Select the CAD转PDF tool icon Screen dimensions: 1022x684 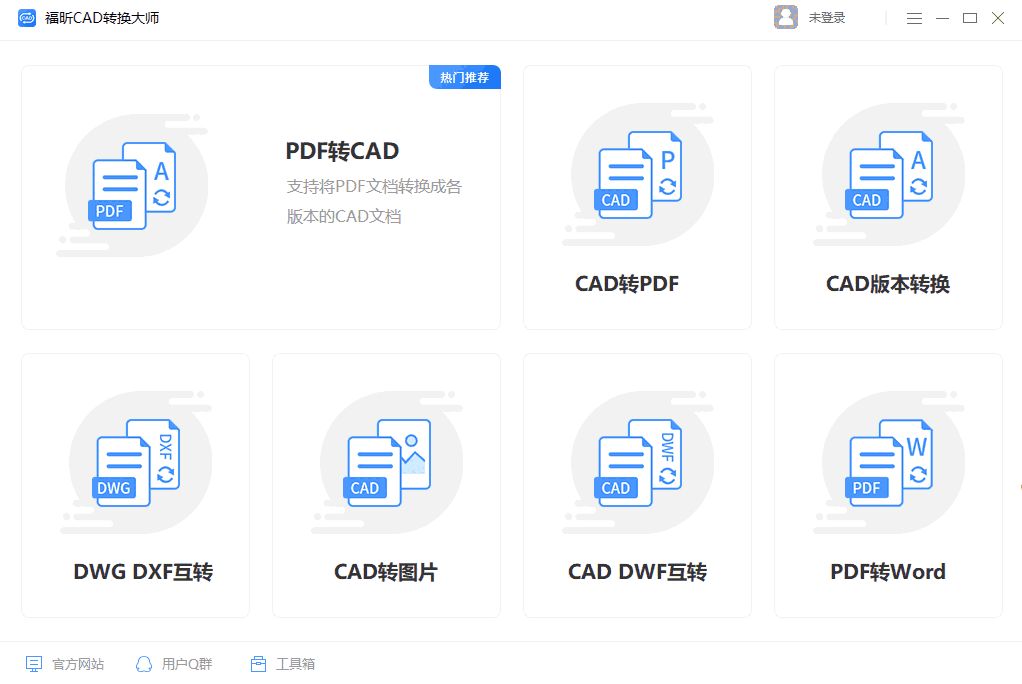click(637, 175)
